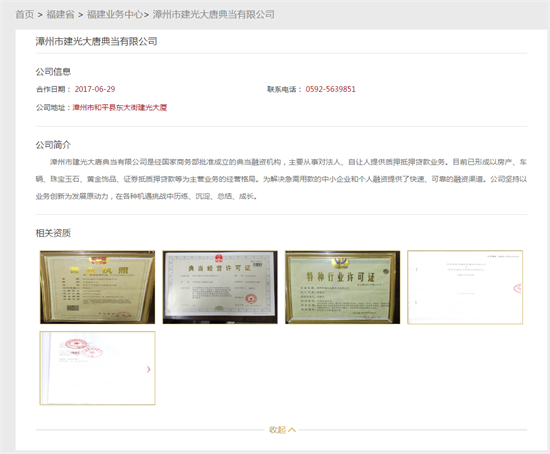Open the fourth white document thumbnail
The height and width of the screenshot is (454, 550).
coord(465,287)
